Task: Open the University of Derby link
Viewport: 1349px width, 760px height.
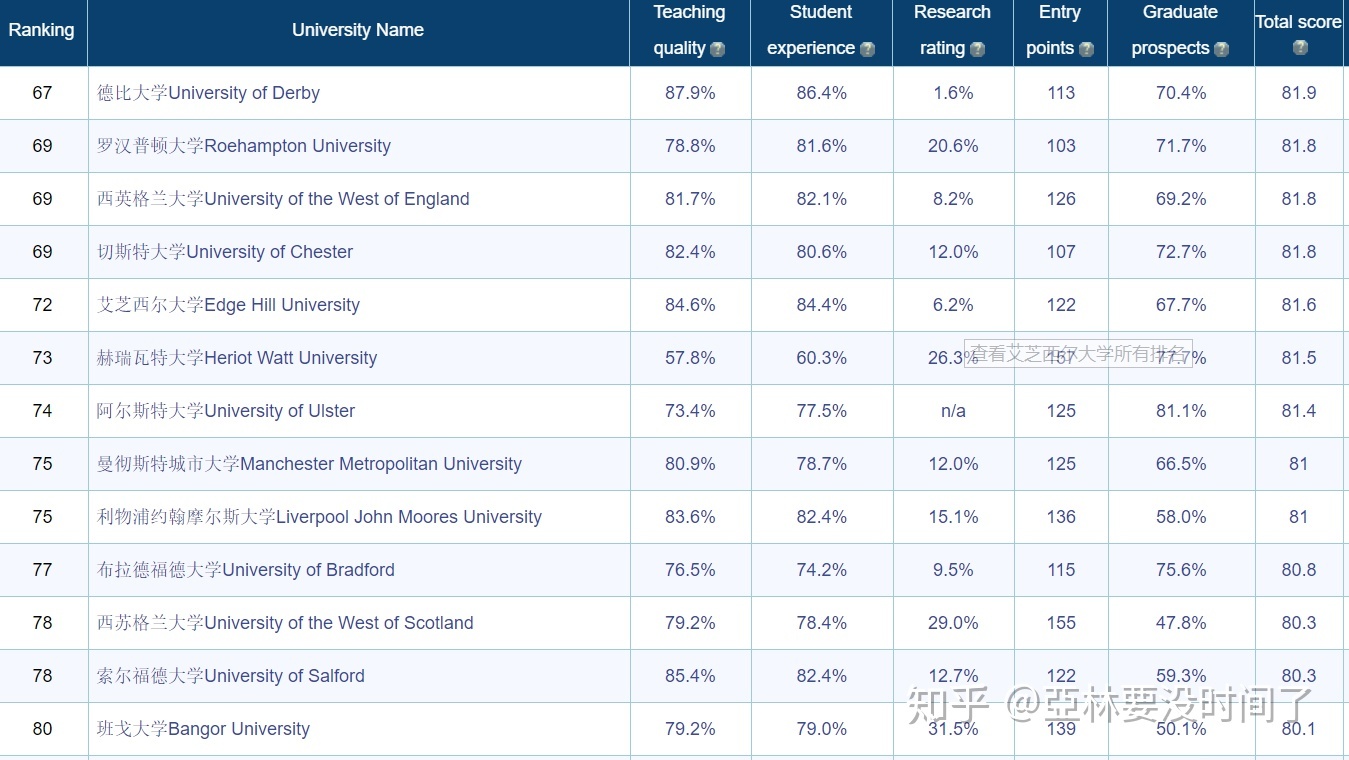Action: pyautogui.click(x=208, y=93)
